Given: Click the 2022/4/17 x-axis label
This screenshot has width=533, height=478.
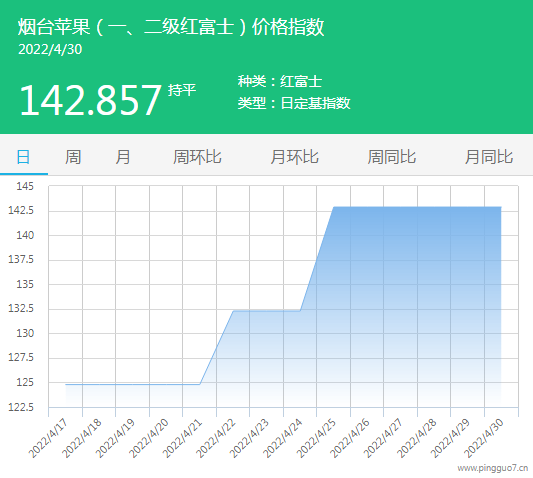Looking at the screenshot, I should pos(48,438).
